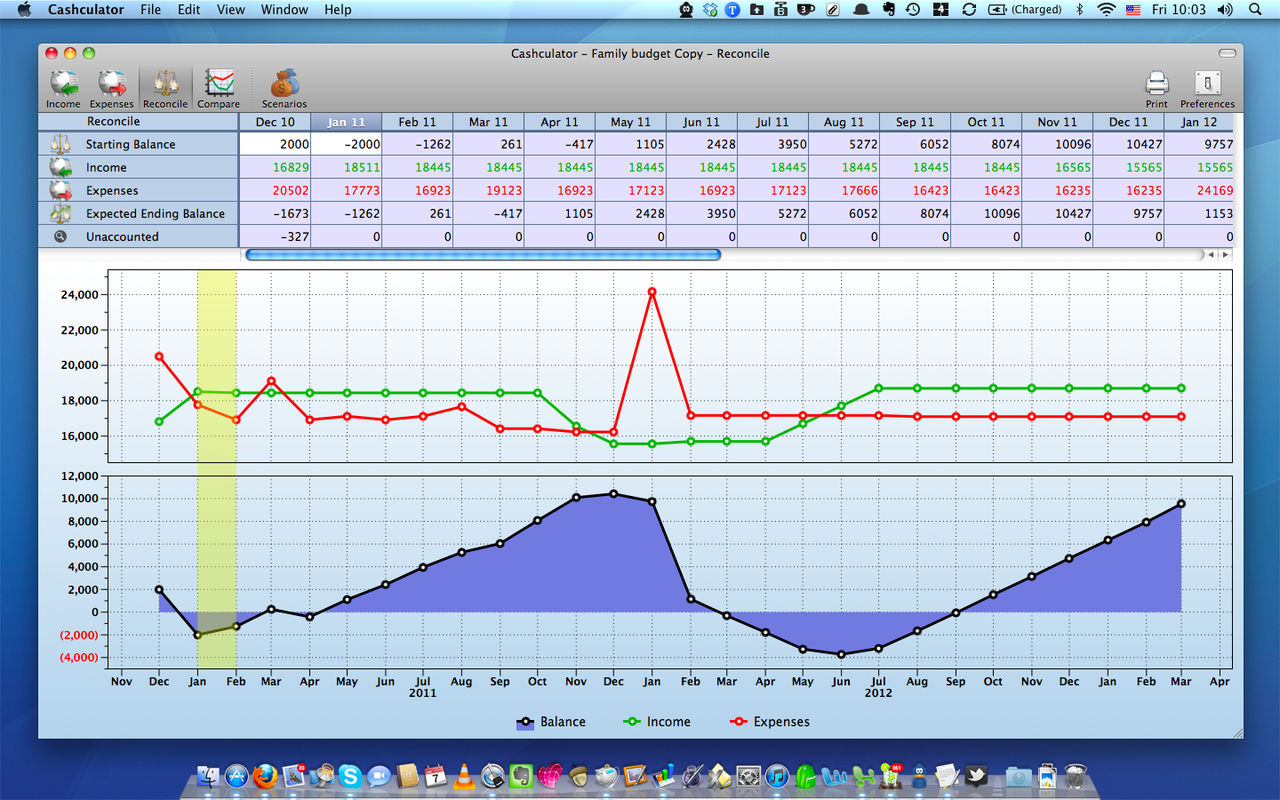
Task: Open Preferences from the toolbar
Action: coord(1207,89)
